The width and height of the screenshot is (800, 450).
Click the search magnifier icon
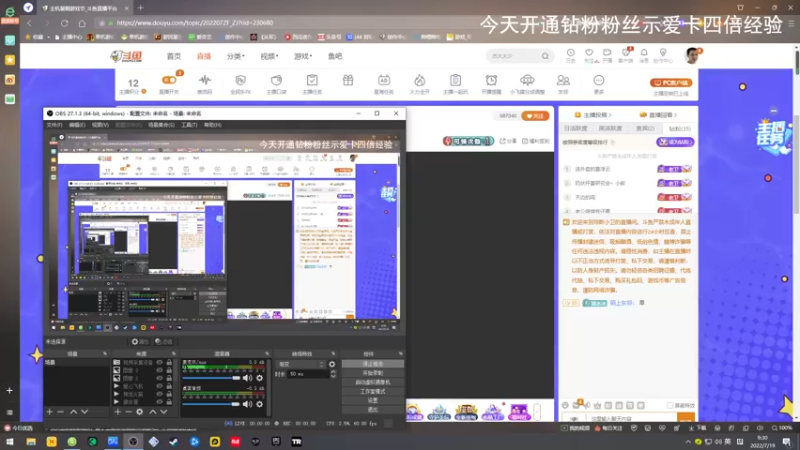click(545, 56)
